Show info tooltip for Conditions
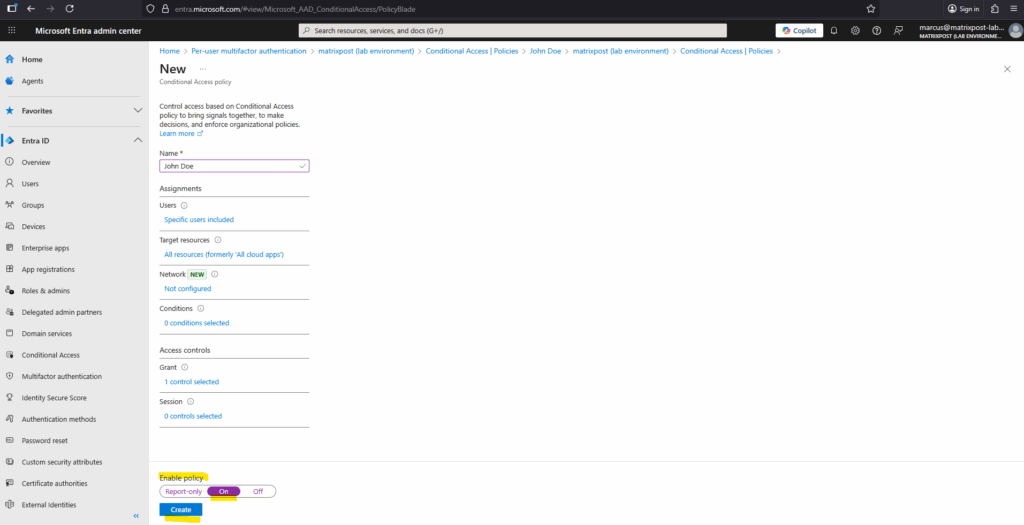The height and width of the screenshot is (525, 1024). 200,308
